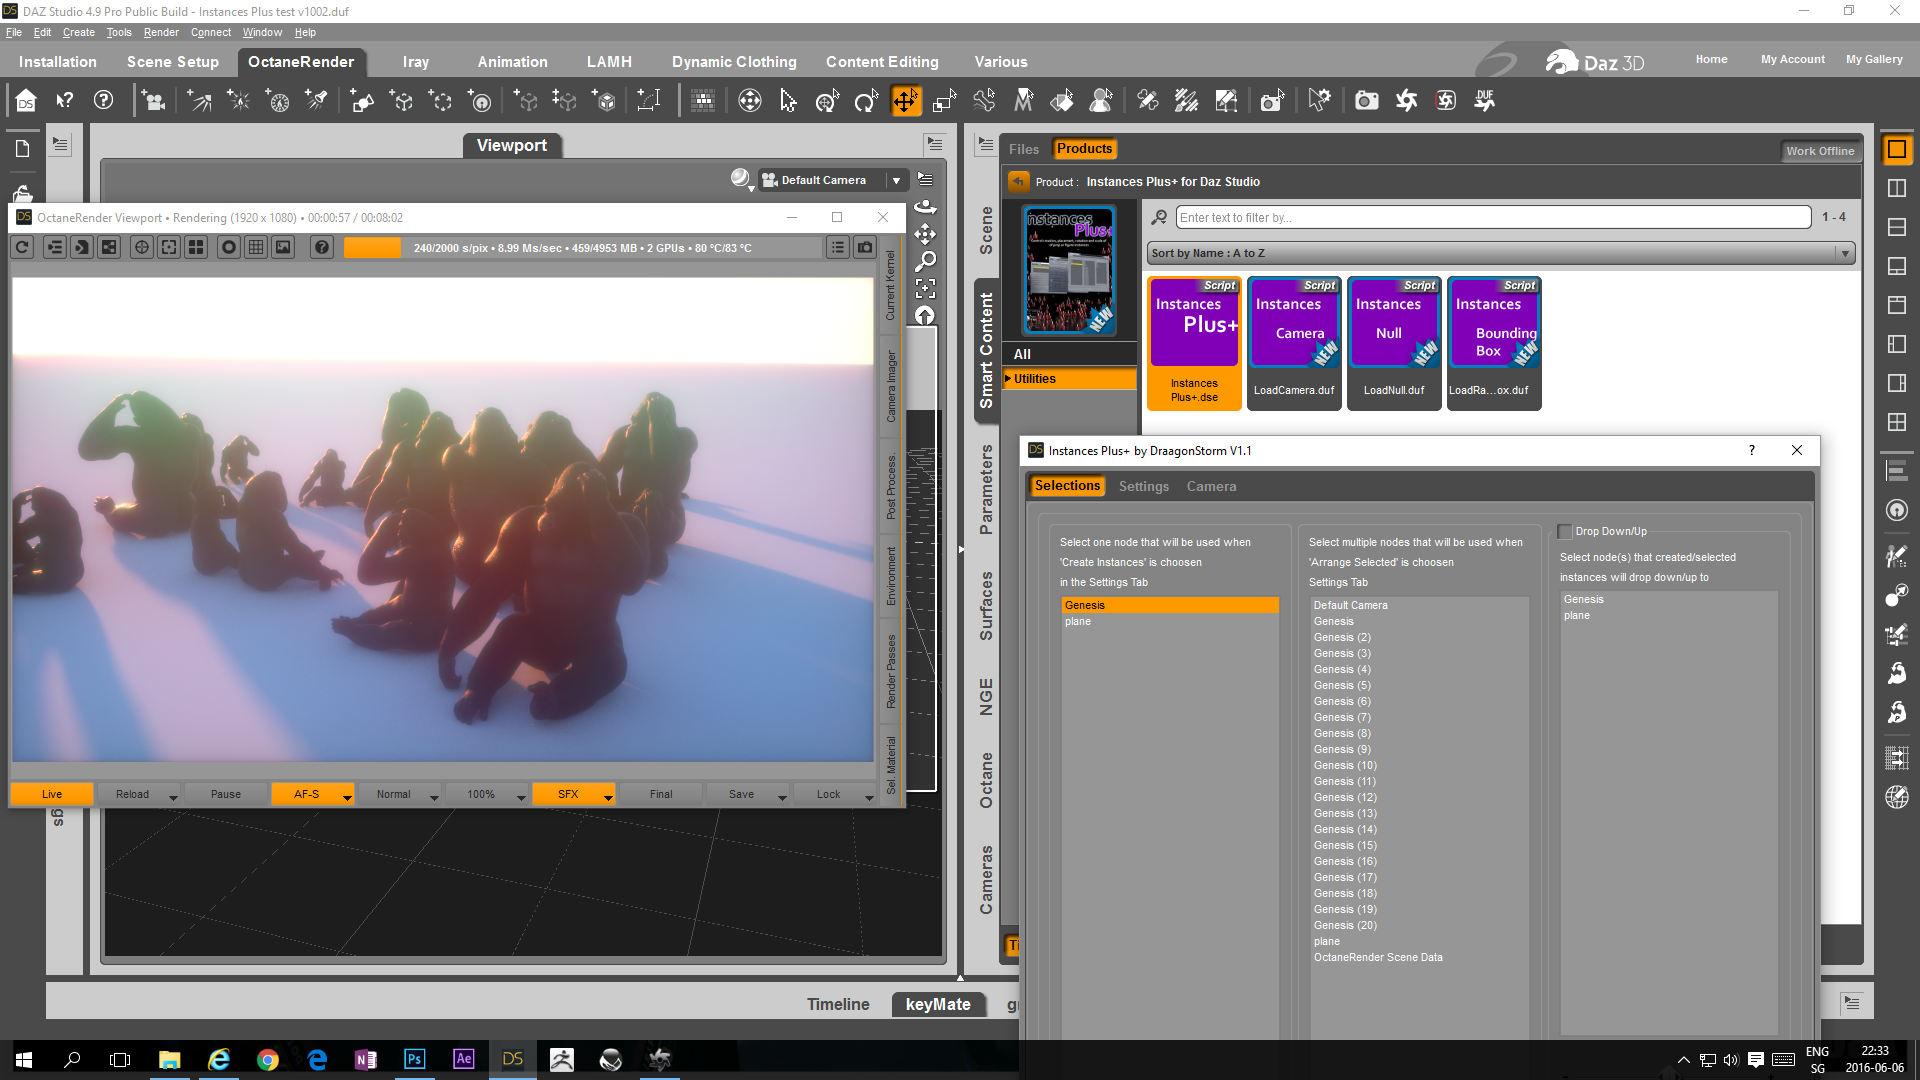Screen dimensions: 1920x1080
Task: Select the Translate tool in toolbar
Action: [905, 100]
